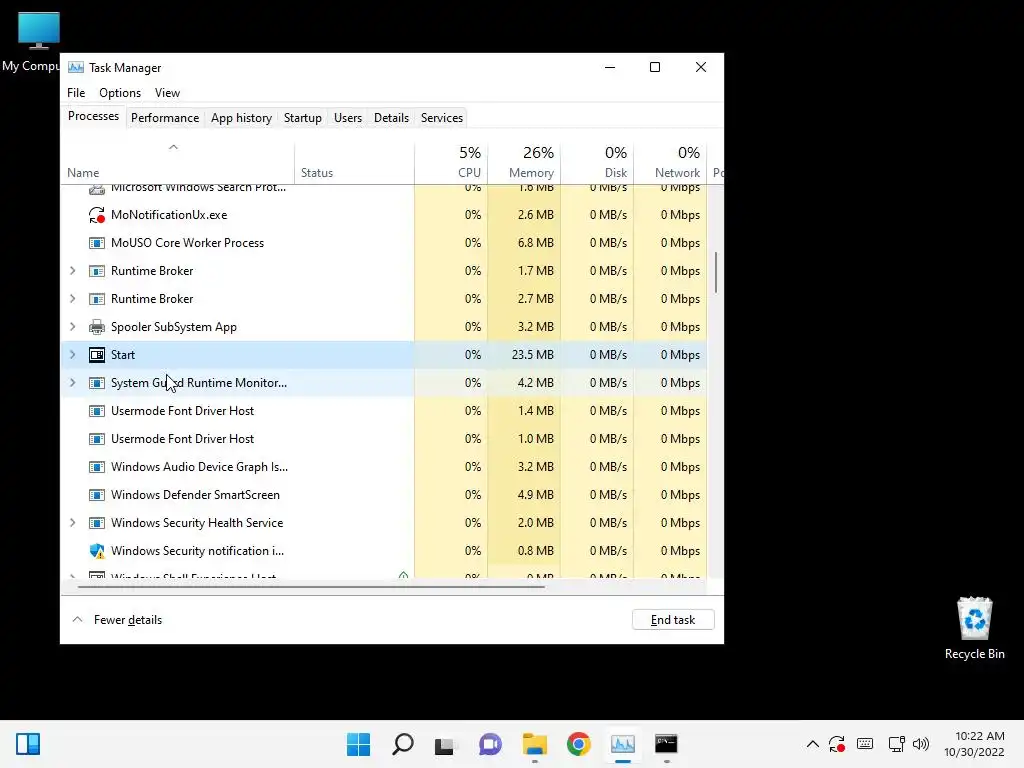Click the Task Manager taskbar icon
Image resolution: width=1024 pixels, height=768 pixels.
[623, 744]
